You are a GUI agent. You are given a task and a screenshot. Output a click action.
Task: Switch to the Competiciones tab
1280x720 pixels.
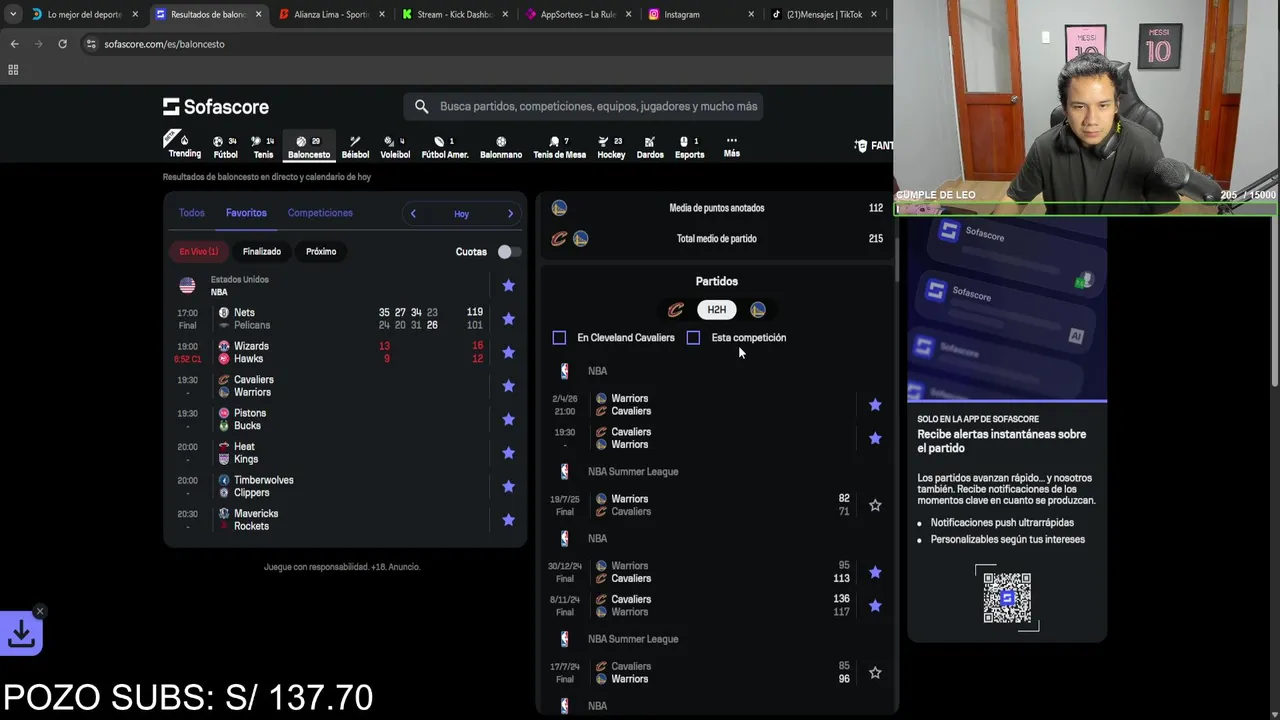click(320, 213)
